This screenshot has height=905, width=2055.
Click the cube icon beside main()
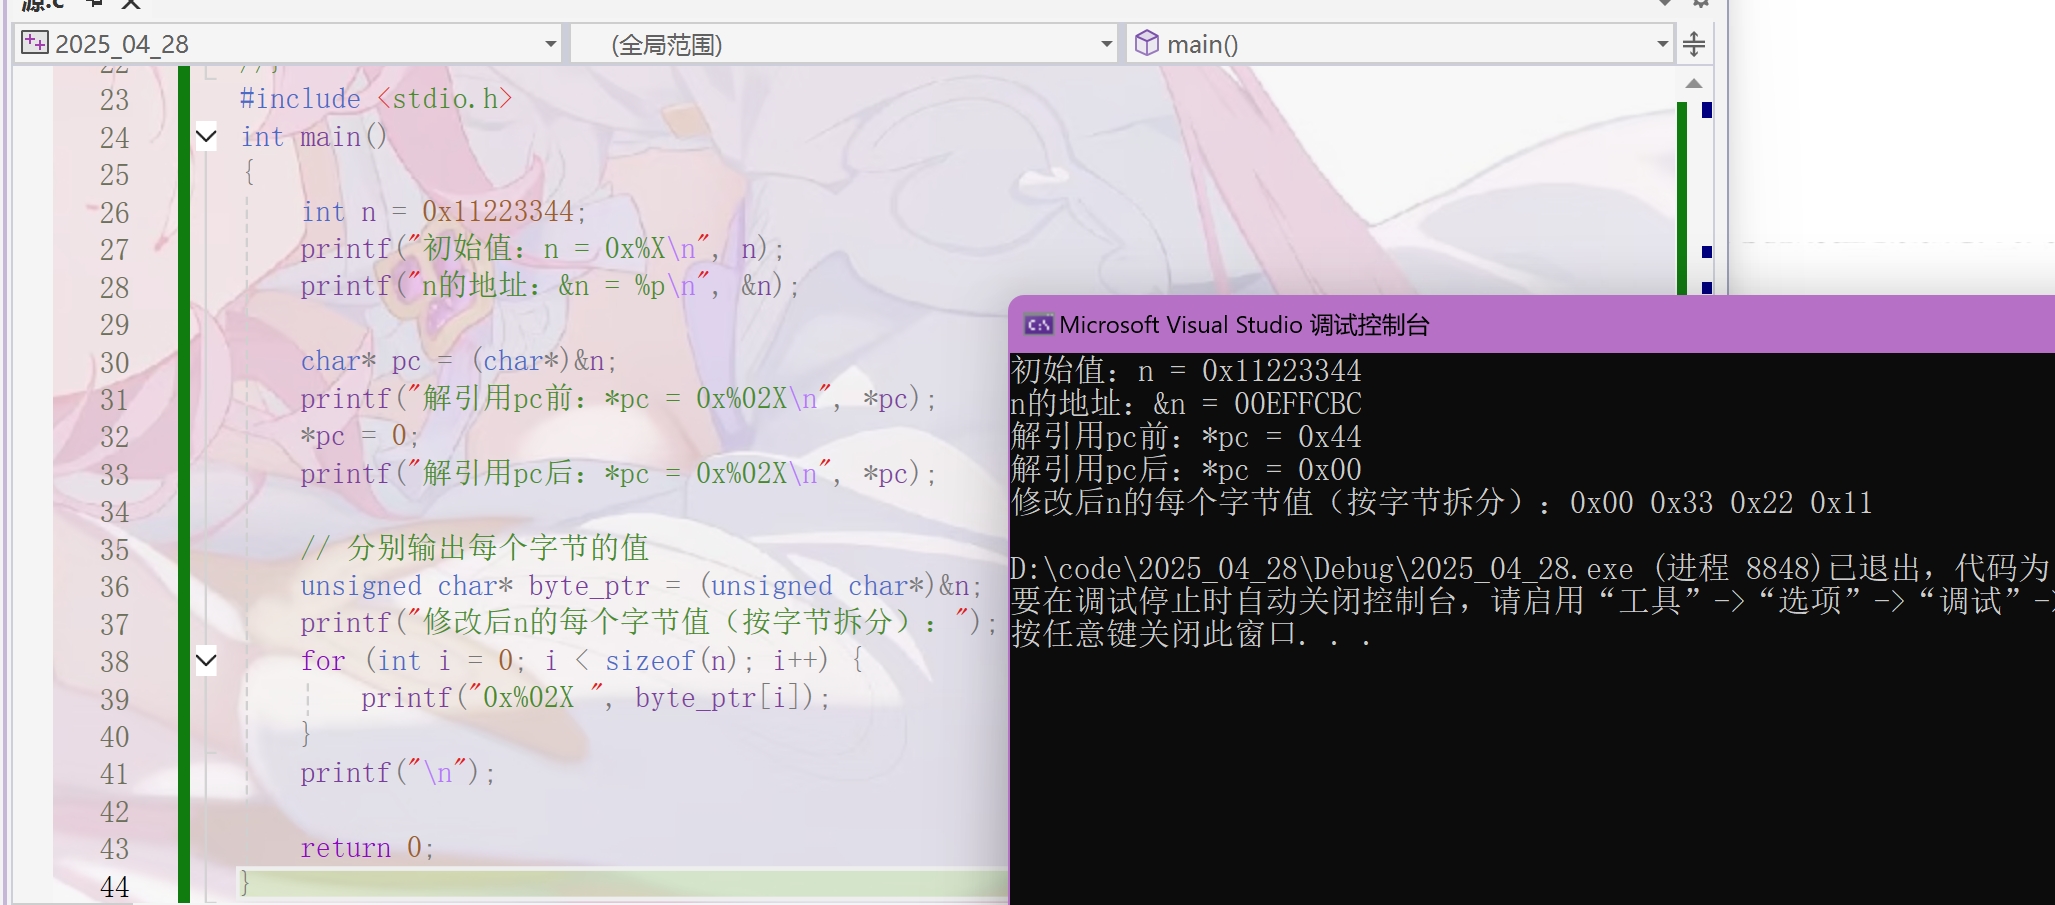(1147, 43)
